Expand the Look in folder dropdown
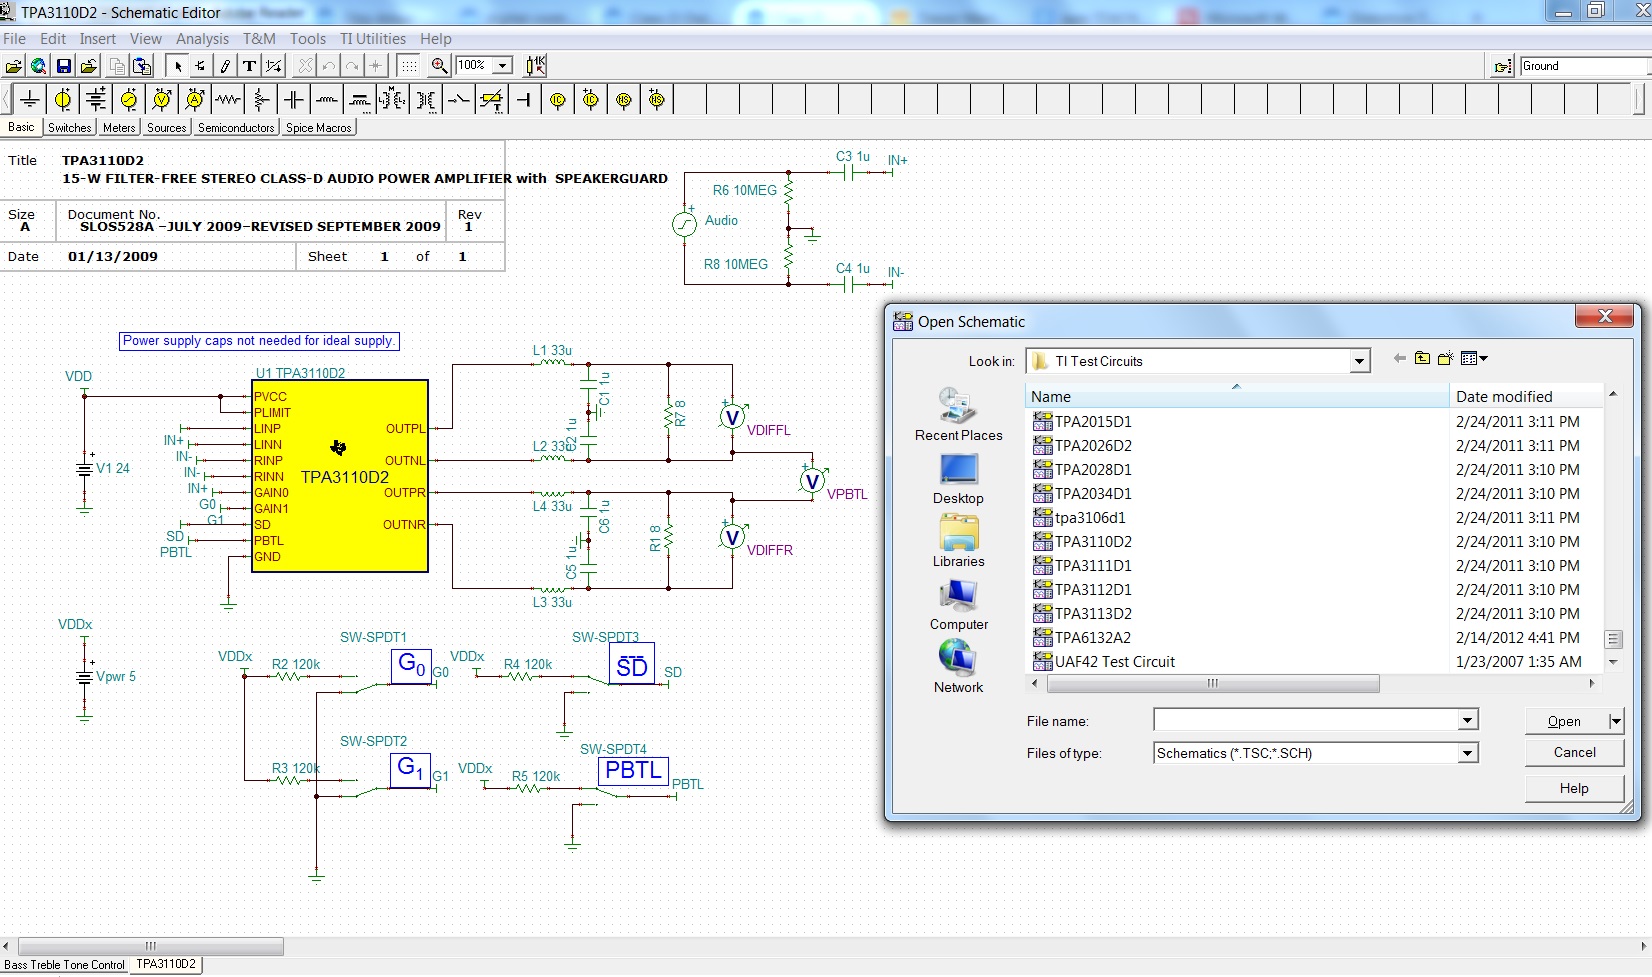The width and height of the screenshot is (1652, 977). click(x=1359, y=361)
